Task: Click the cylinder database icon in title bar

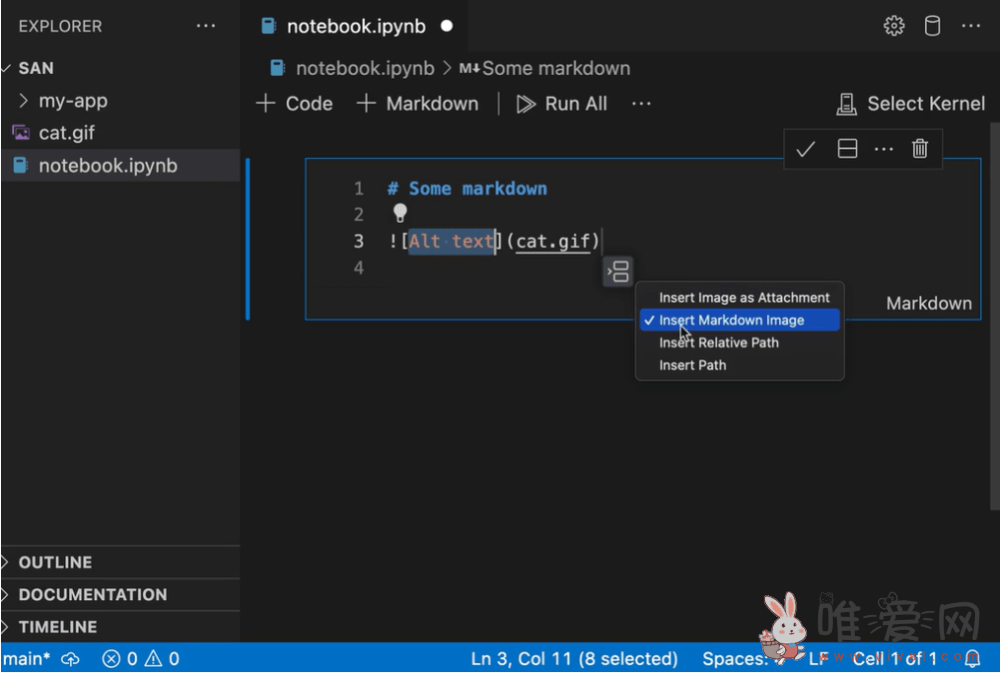Action: click(x=932, y=26)
